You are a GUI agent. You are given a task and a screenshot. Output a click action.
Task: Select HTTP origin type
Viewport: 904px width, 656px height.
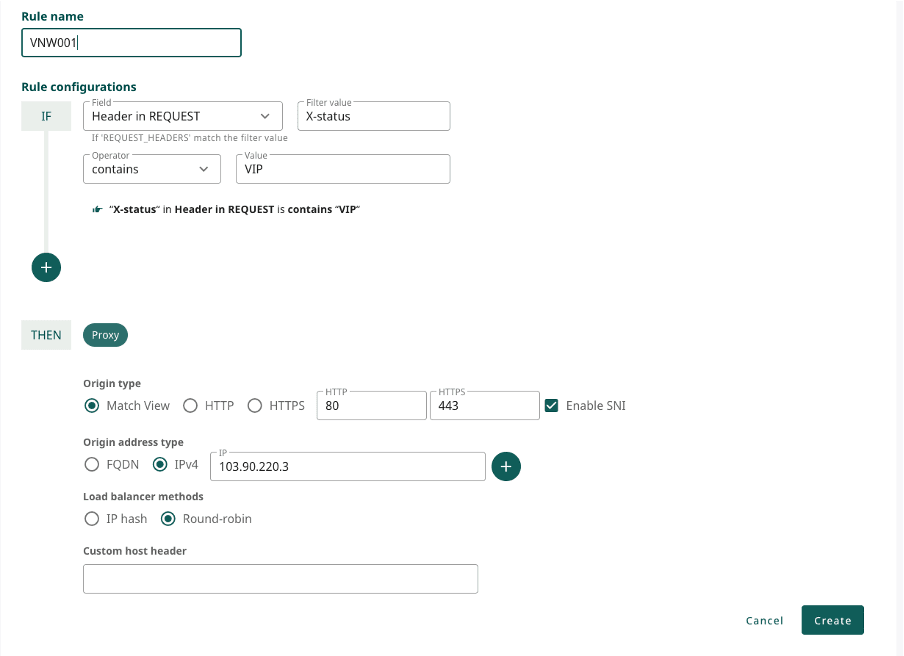[190, 406]
